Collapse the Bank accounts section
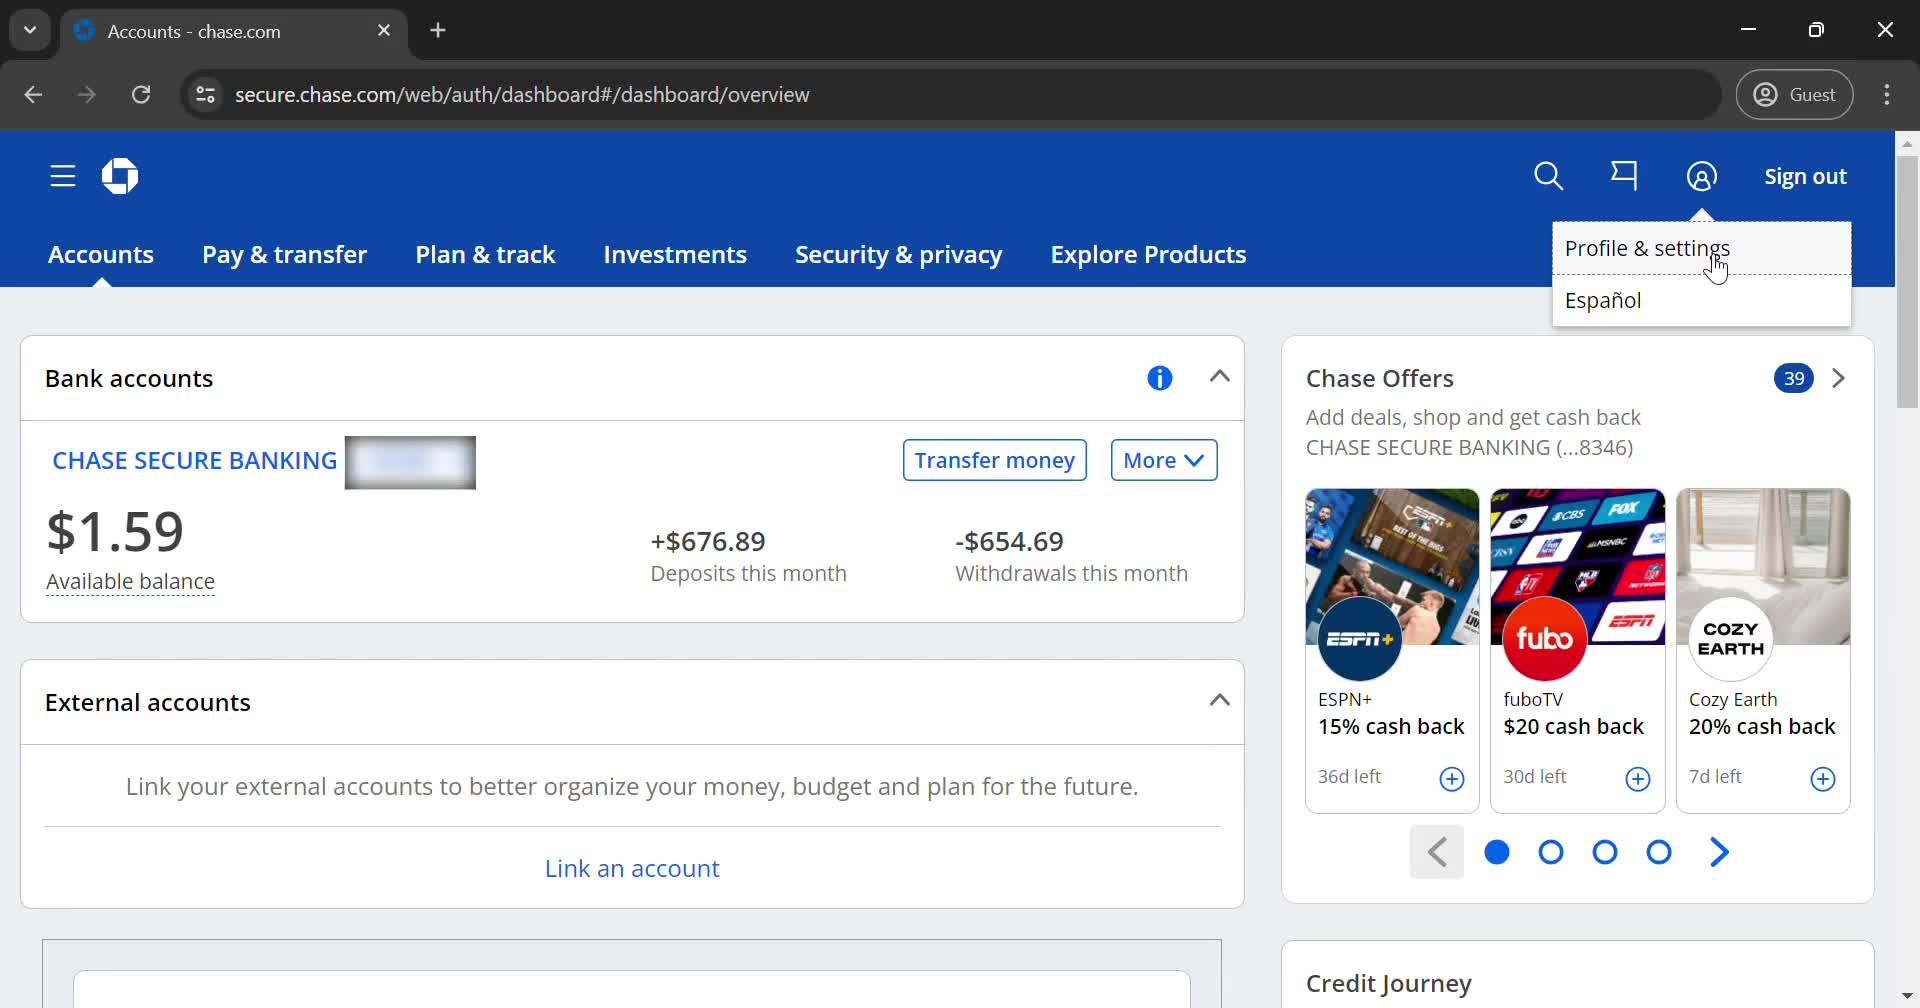 [x=1219, y=377]
